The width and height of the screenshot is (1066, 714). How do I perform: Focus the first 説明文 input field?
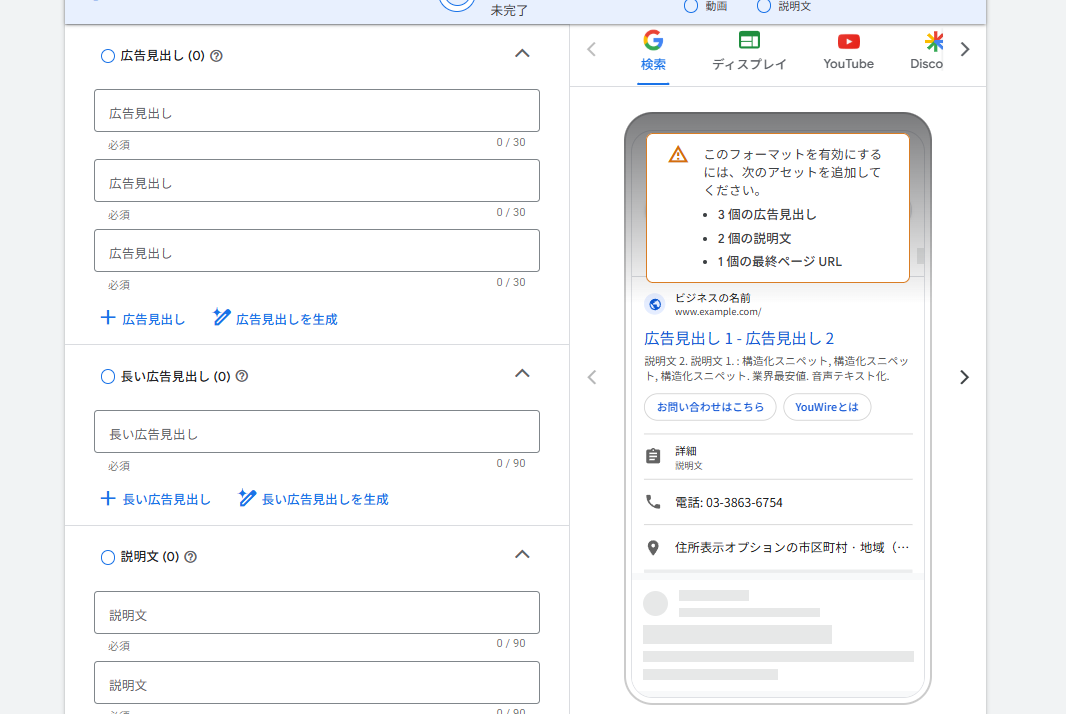[x=317, y=613]
